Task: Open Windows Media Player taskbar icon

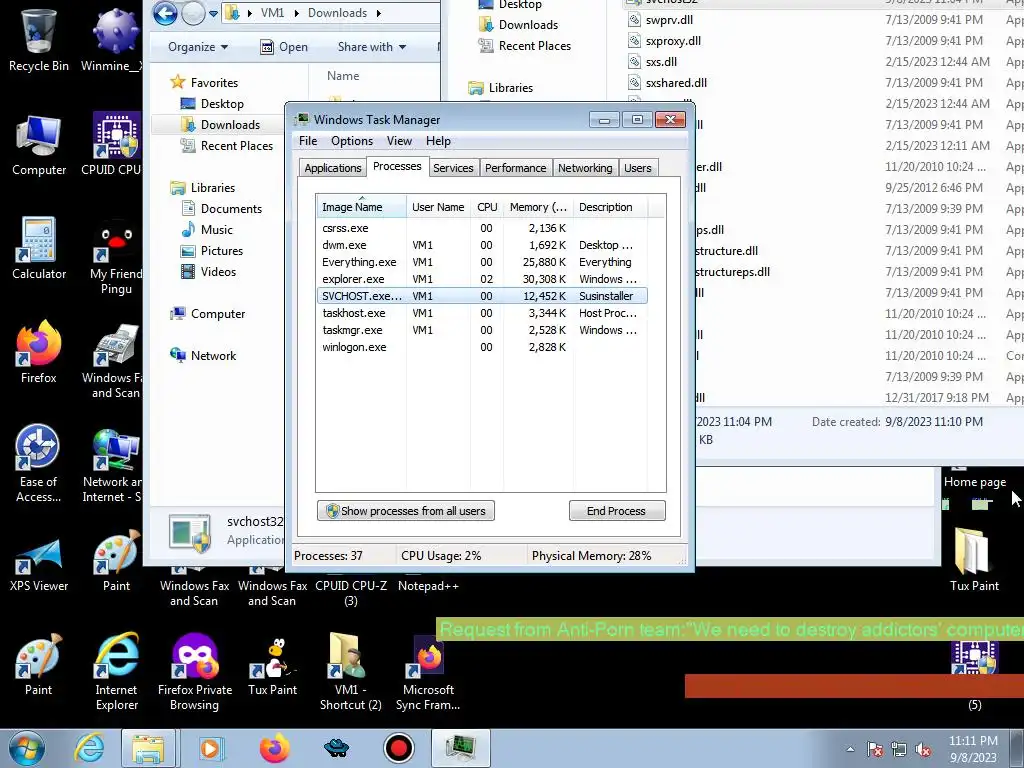Action: tap(210, 748)
